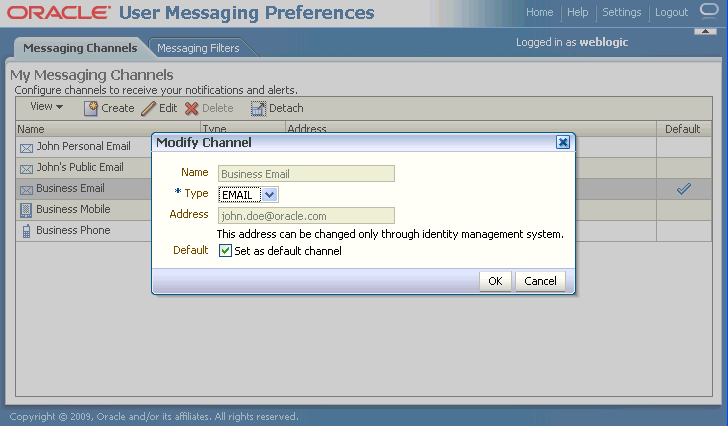Click envelope icon for John's Public Email

(x=26, y=169)
